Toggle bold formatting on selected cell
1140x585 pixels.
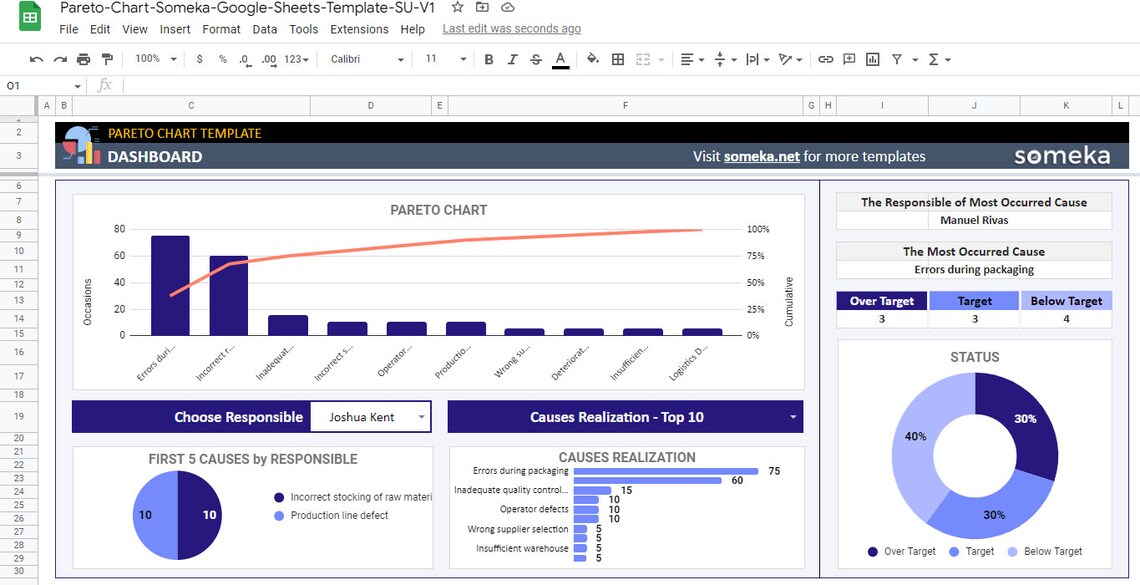coord(488,59)
